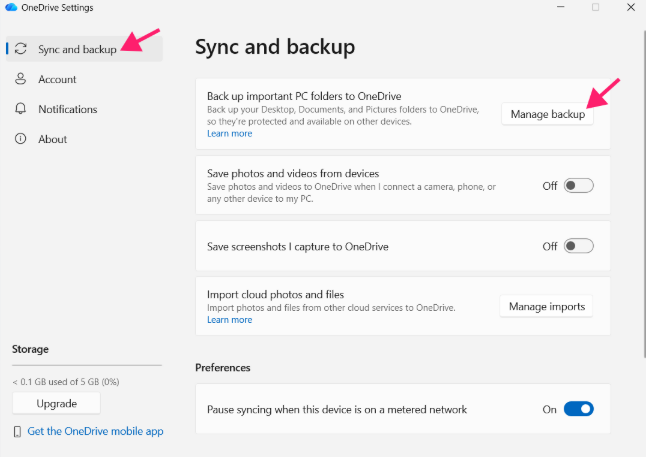
Task: Enable Save photos and videos from devices
Action: coord(578,186)
